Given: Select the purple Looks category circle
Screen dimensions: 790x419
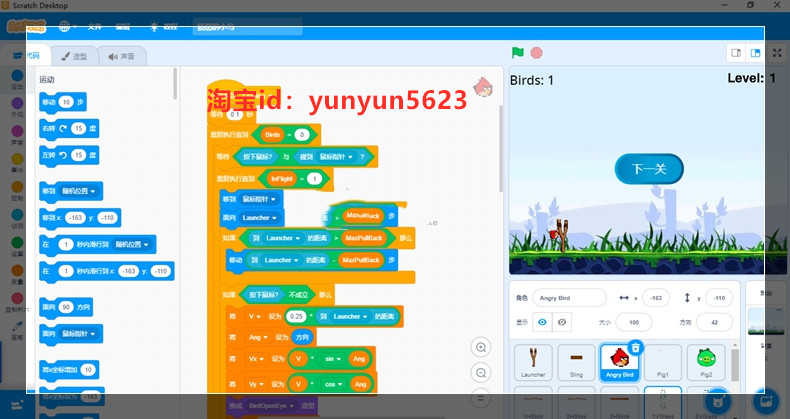Looking at the screenshot, I should (x=17, y=103).
